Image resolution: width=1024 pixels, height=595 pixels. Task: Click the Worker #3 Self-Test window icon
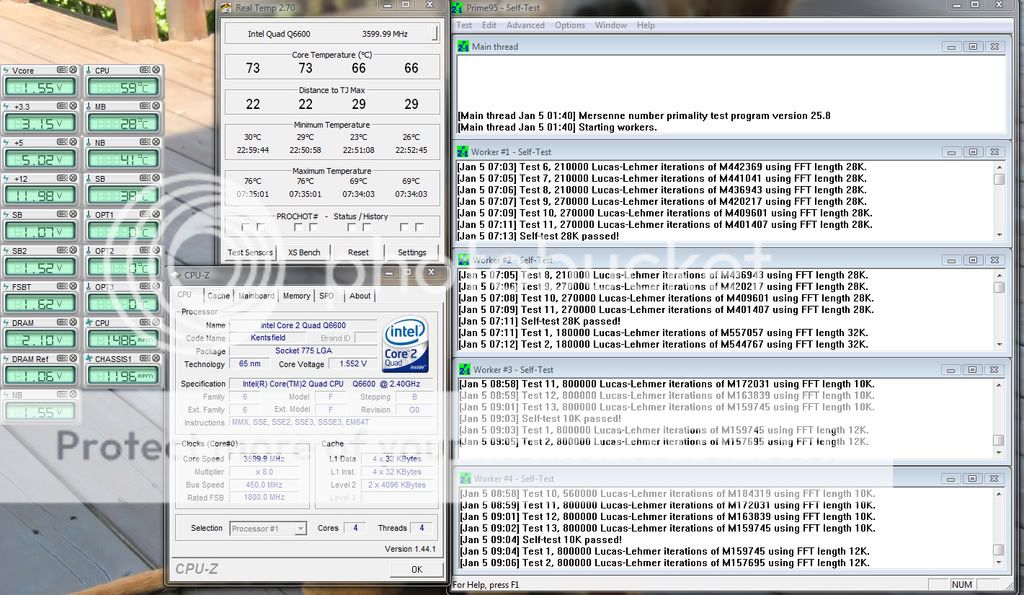tap(464, 370)
